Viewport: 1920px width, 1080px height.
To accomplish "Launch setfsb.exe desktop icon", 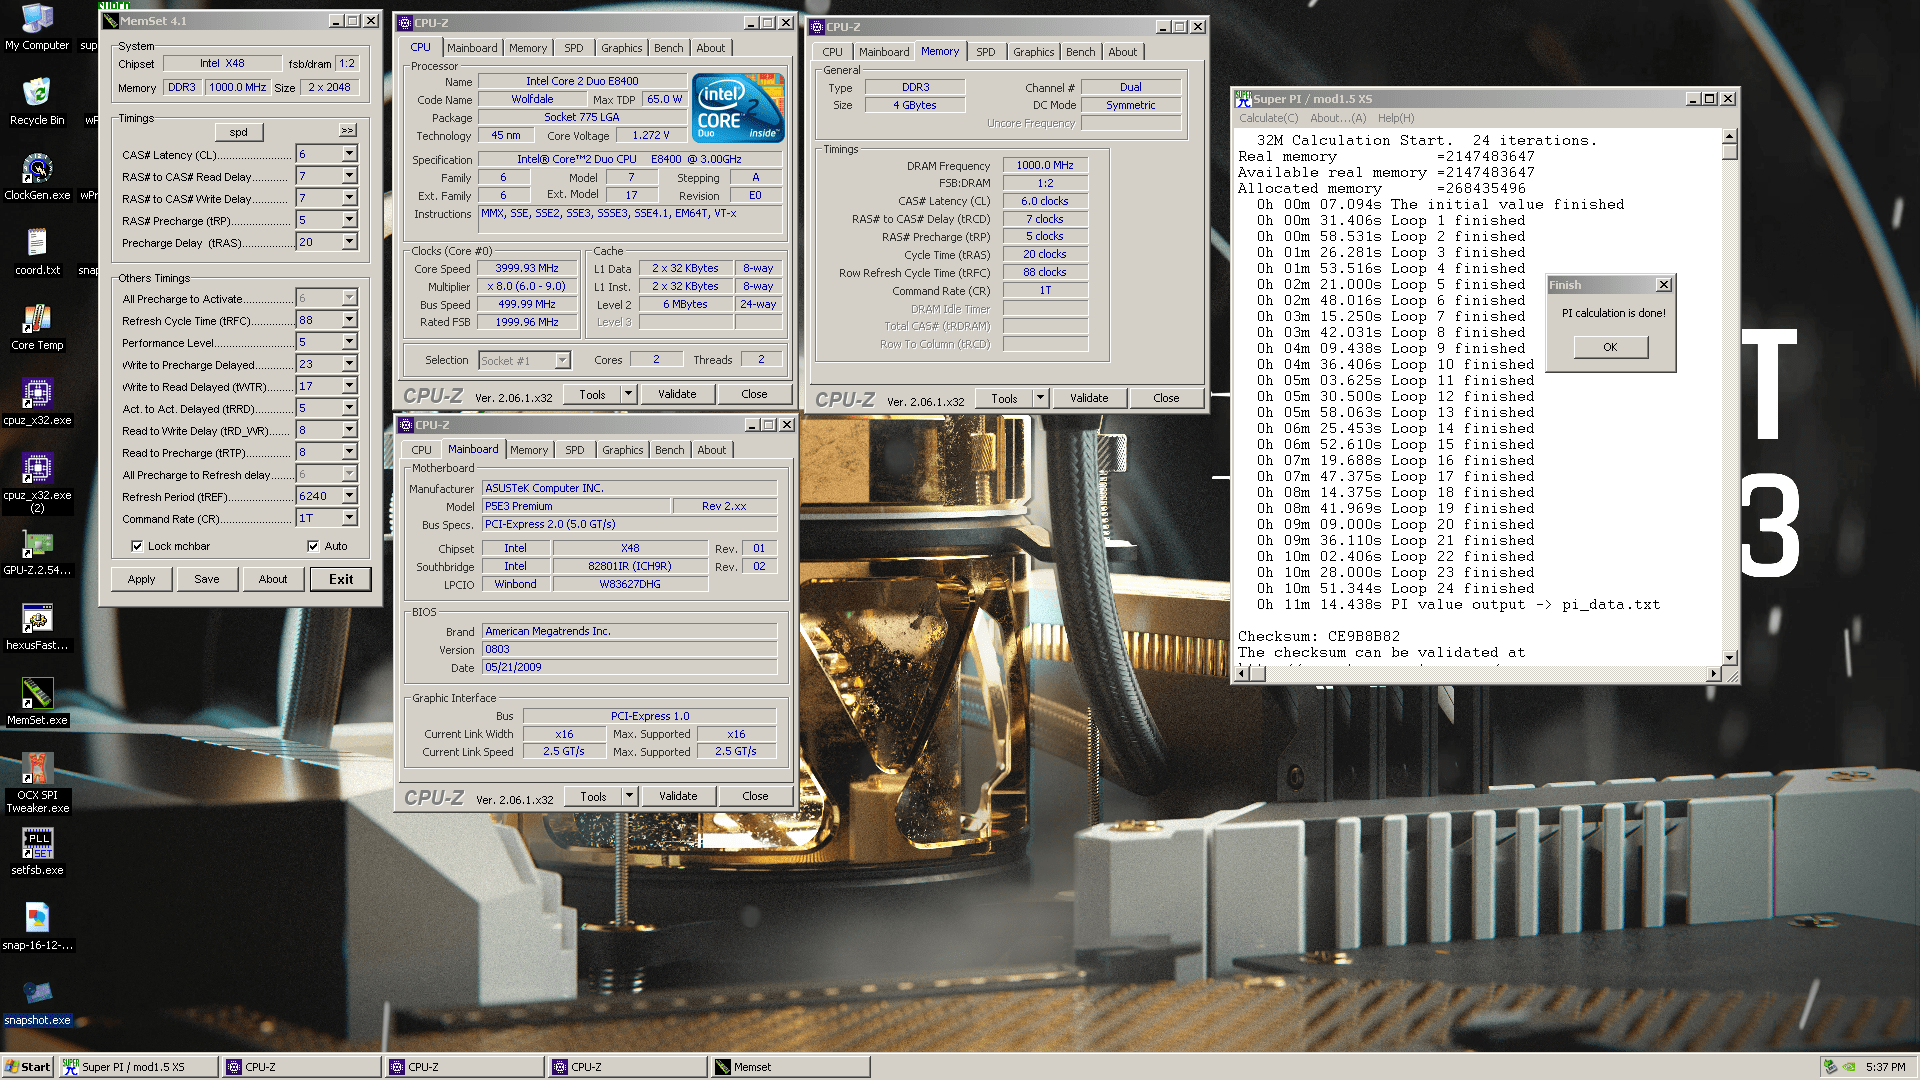I will click(x=37, y=852).
